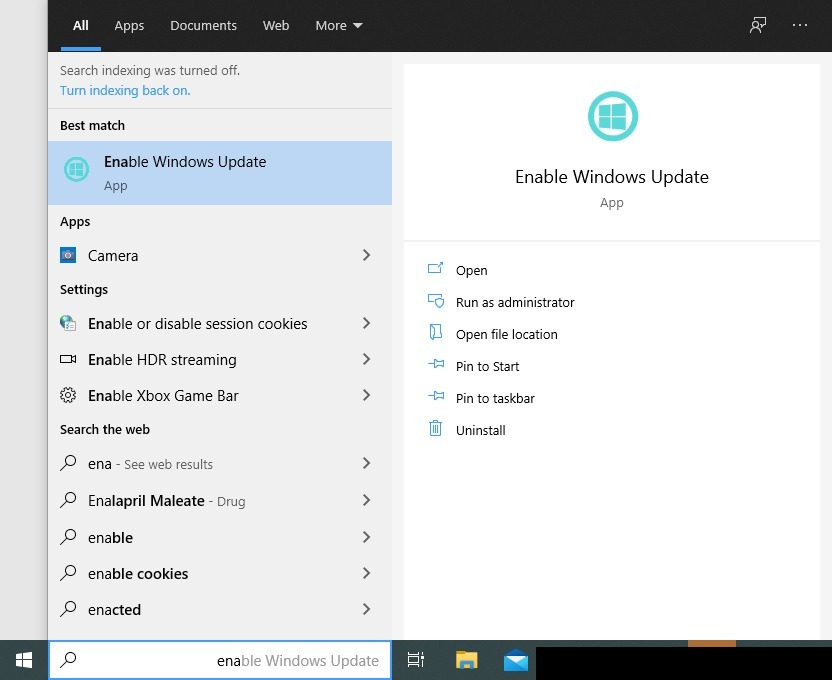Click the Camera app icon
The image size is (832, 680).
pyautogui.click(x=68, y=255)
